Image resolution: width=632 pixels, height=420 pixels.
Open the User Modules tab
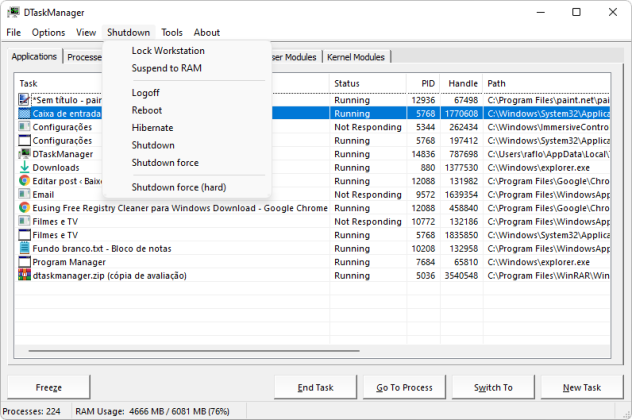click(x=295, y=57)
